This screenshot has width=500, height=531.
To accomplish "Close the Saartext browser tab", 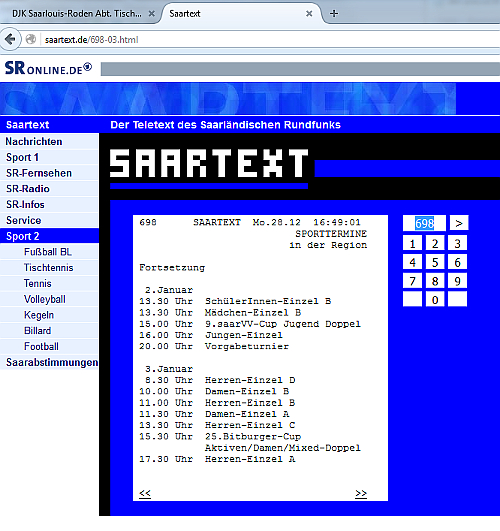I will pyautogui.click(x=309, y=14).
